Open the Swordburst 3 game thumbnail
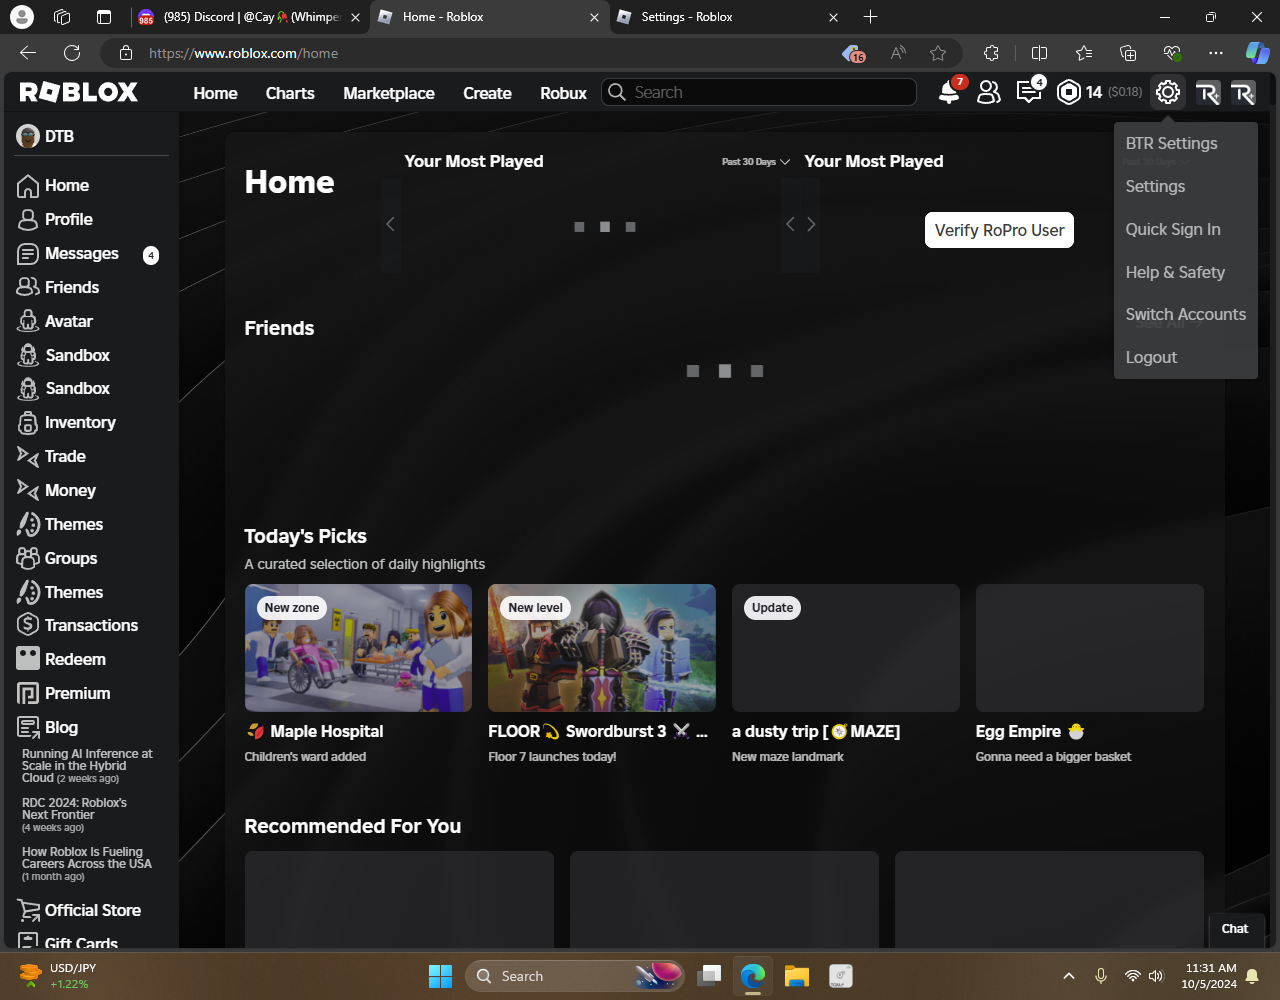1280x1000 pixels. (x=602, y=648)
